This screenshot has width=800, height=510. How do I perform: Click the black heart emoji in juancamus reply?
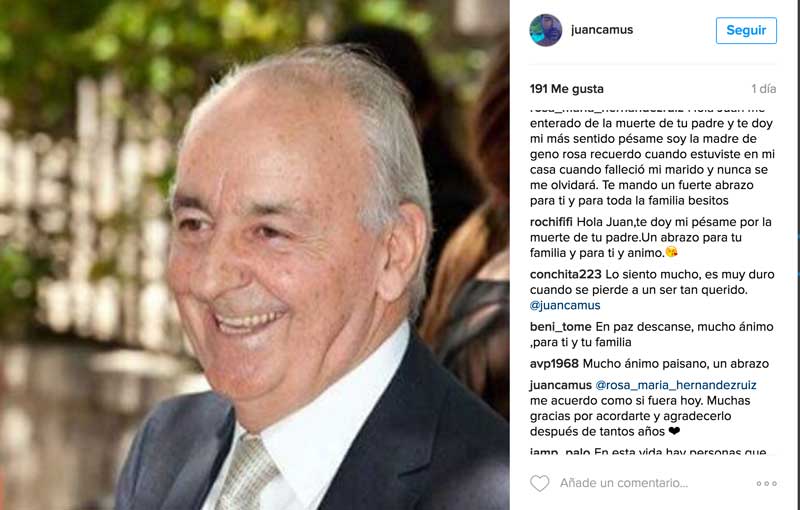pos(674,431)
